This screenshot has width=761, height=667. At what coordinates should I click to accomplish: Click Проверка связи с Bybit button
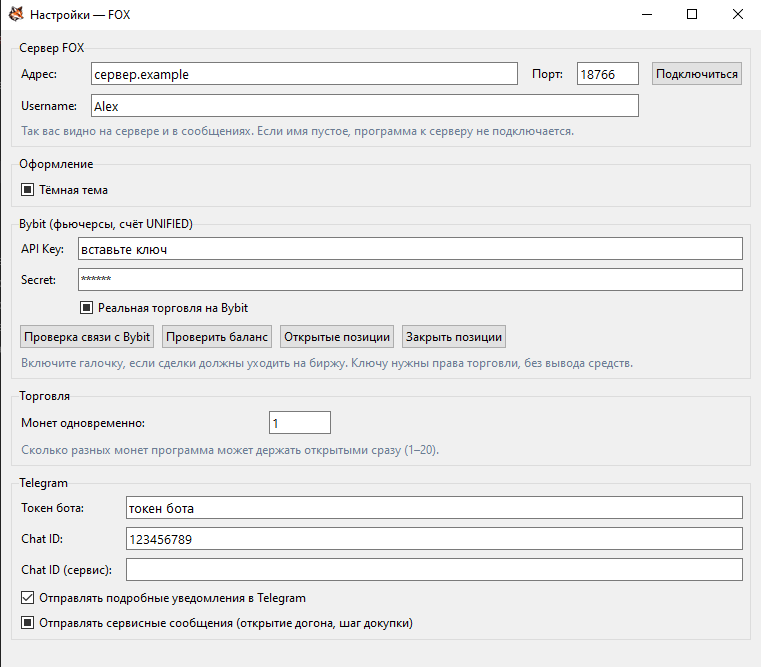pyautogui.click(x=87, y=337)
